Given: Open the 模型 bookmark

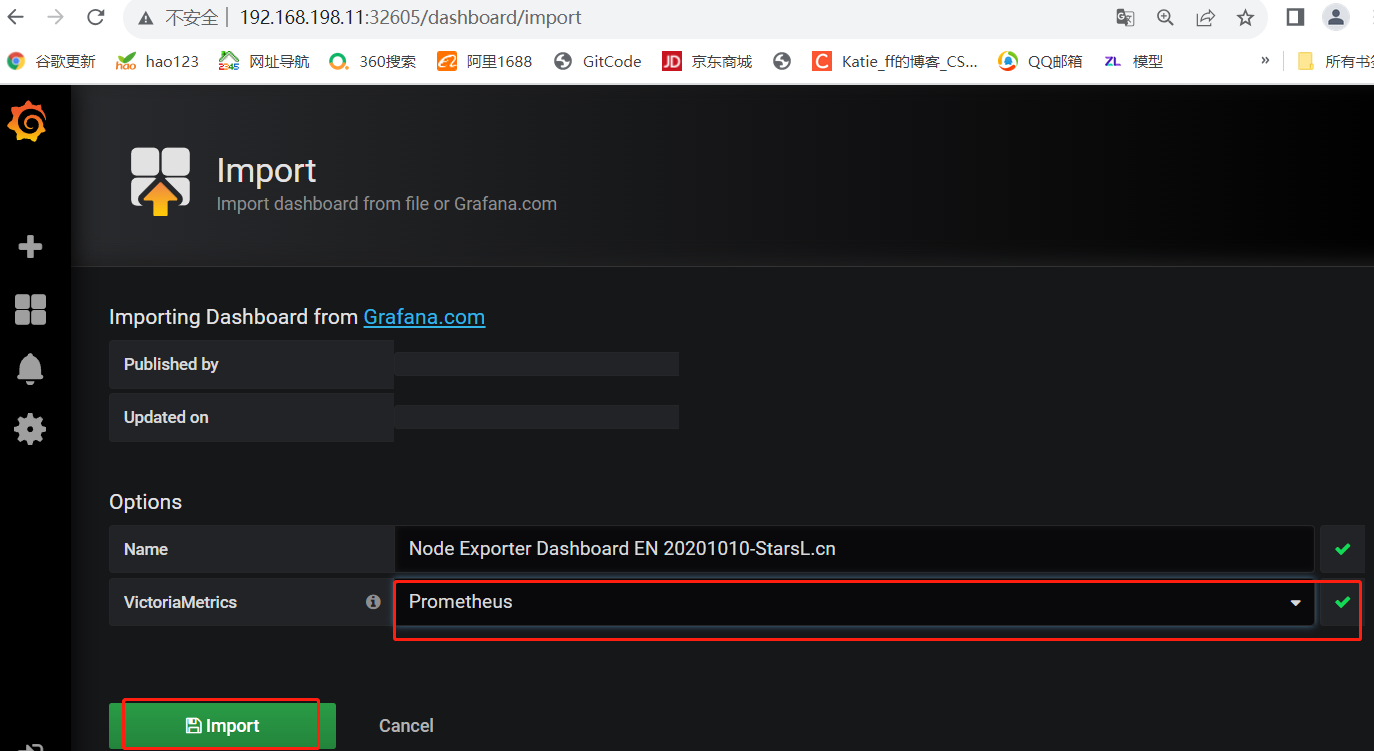Looking at the screenshot, I should pyautogui.click(x=1133, y=61).
